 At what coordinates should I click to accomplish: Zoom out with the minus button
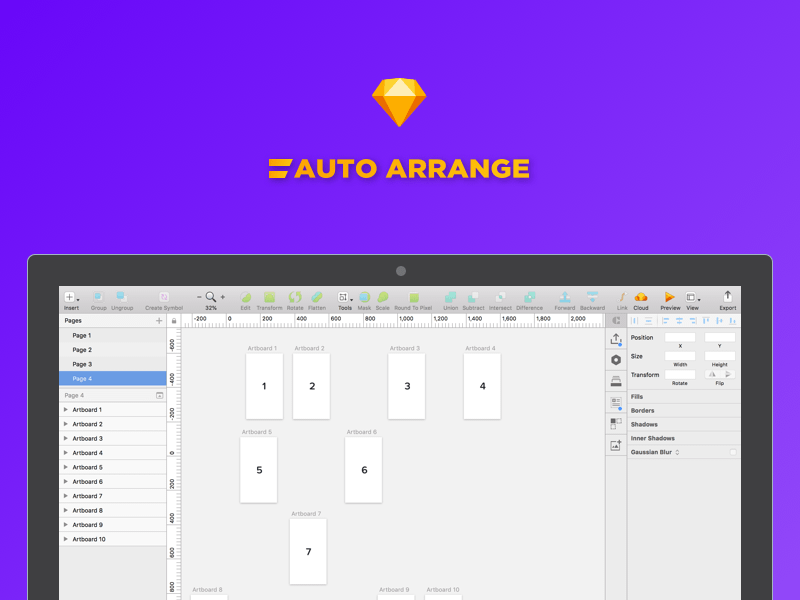point(199,297)
